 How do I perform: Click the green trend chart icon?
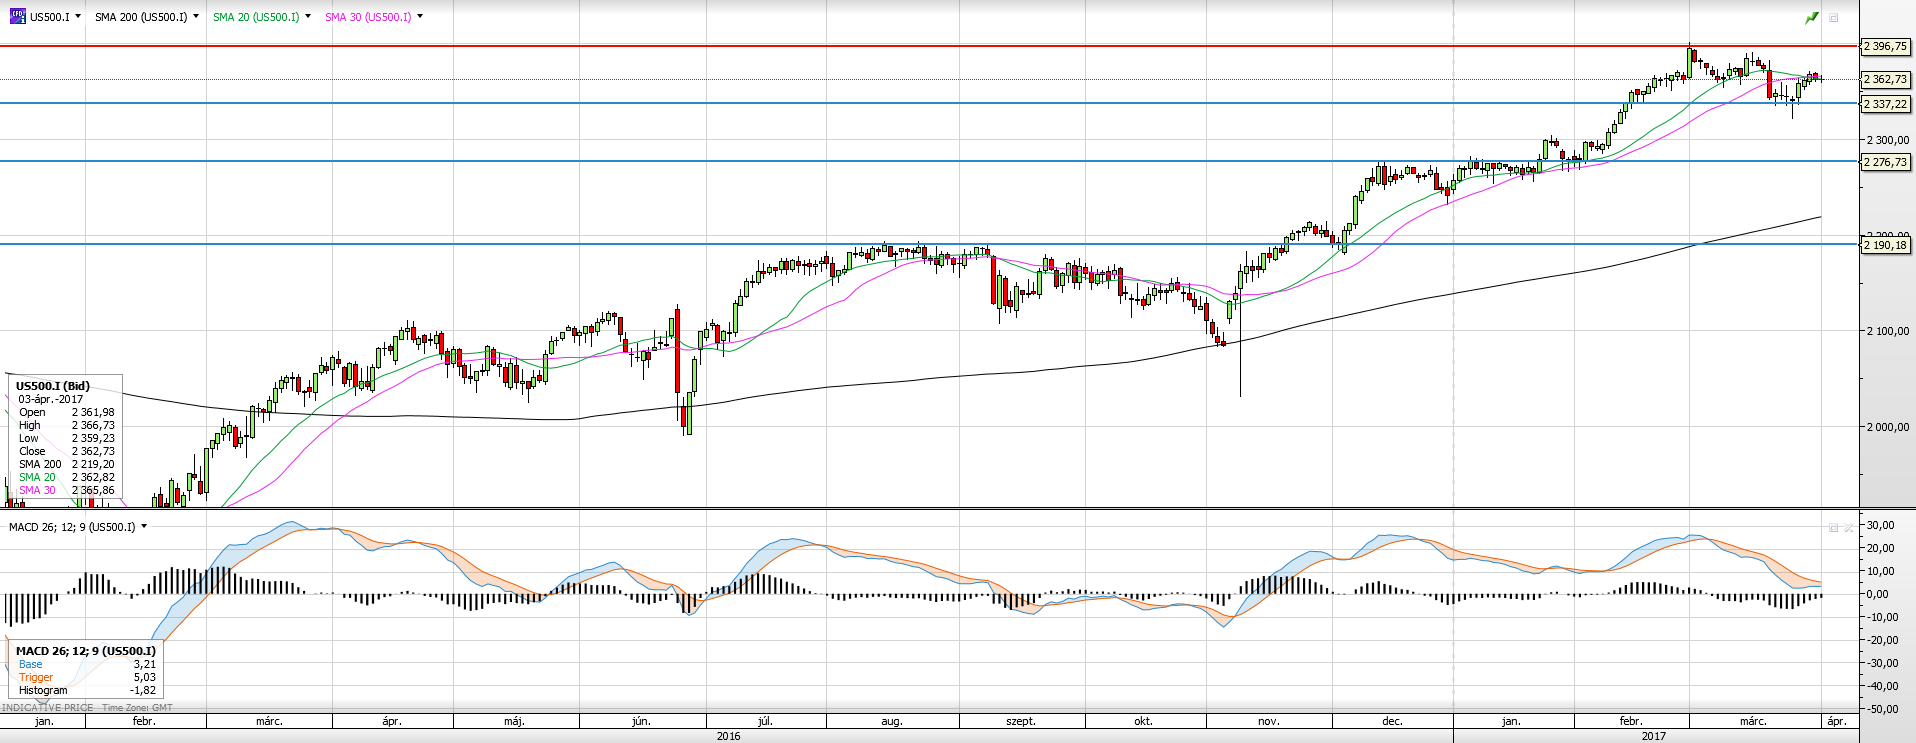[x=1811, y=17]
